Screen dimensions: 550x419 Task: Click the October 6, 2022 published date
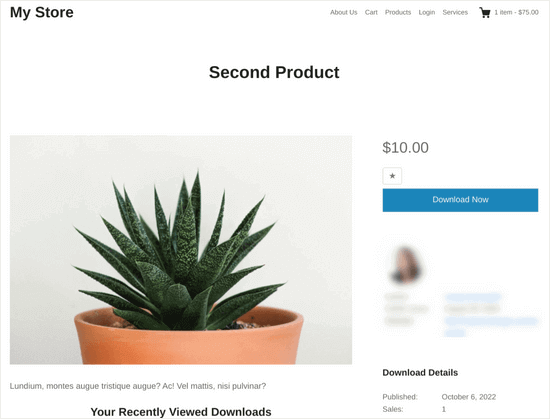pyautogui.click(x=469, y=397)
